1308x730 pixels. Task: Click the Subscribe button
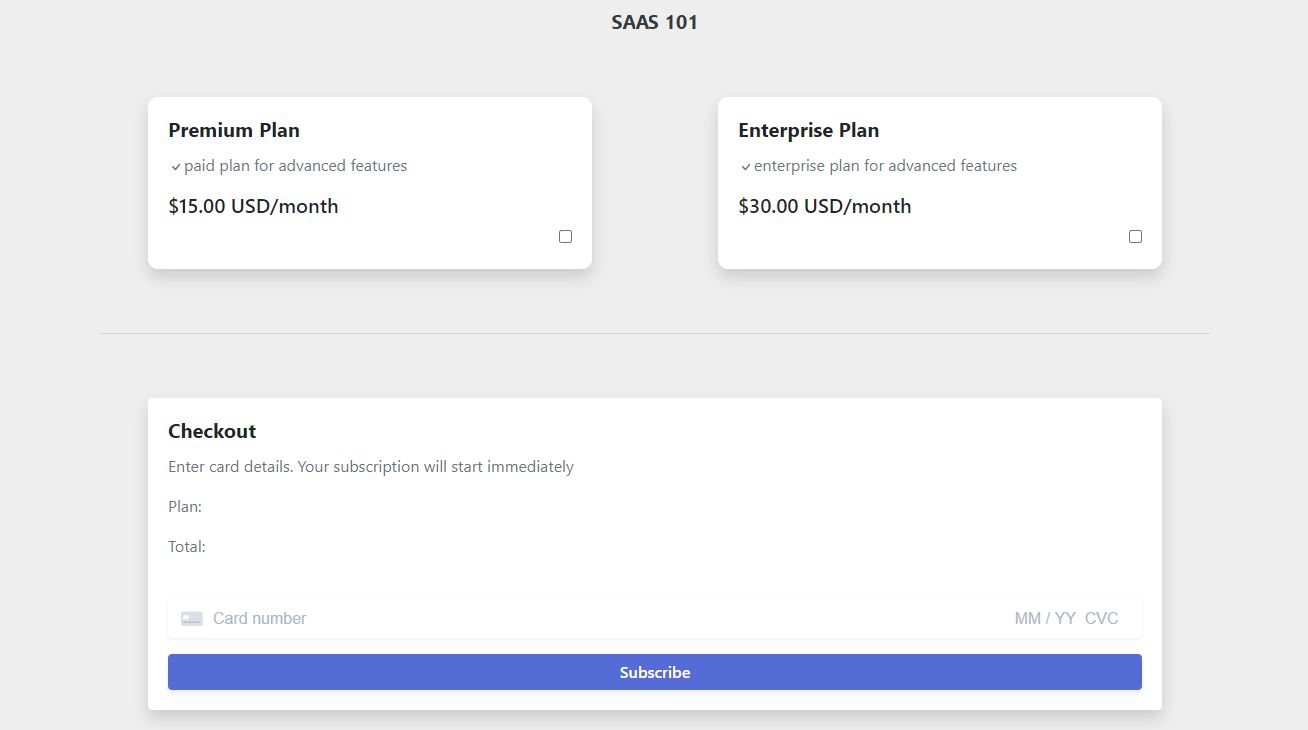click(655, 672)
